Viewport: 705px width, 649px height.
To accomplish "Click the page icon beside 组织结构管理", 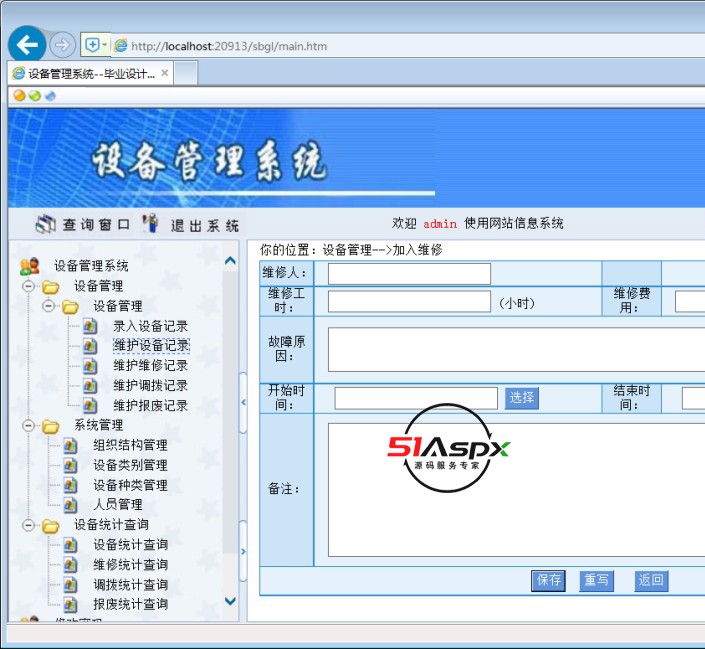I will click(70, 445).
